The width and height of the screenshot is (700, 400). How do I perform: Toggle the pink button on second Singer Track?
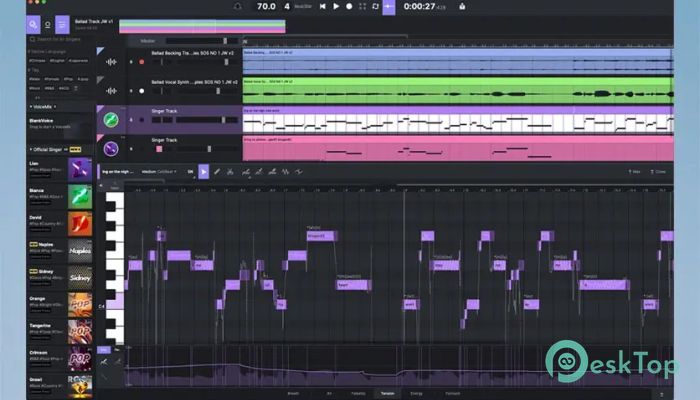click(159, 149)
